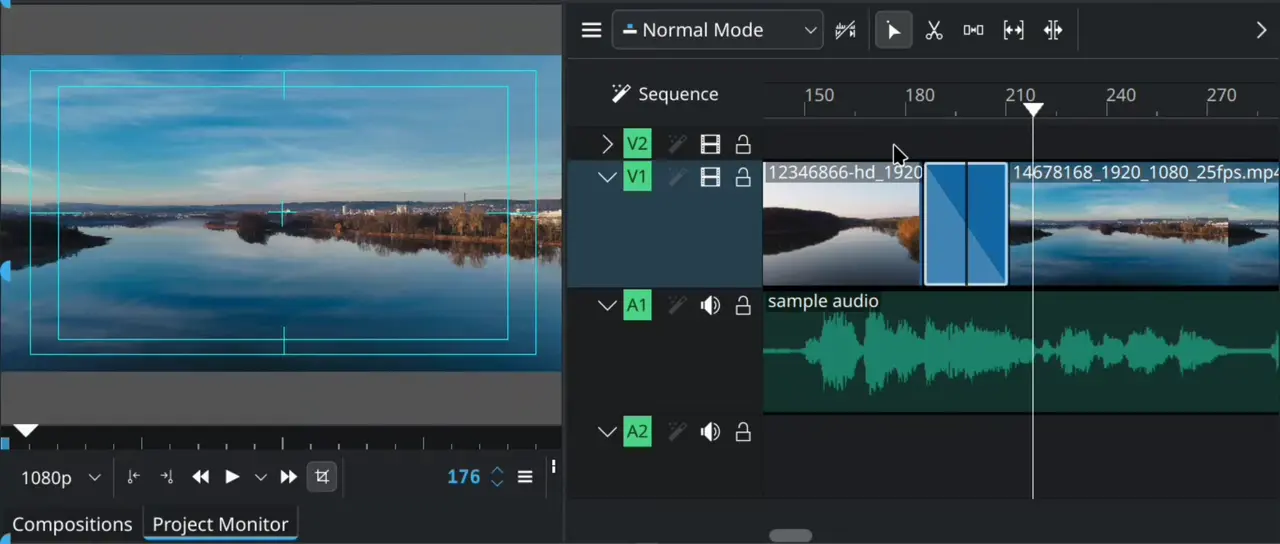Lock the V1 video track

pos(743,178)
